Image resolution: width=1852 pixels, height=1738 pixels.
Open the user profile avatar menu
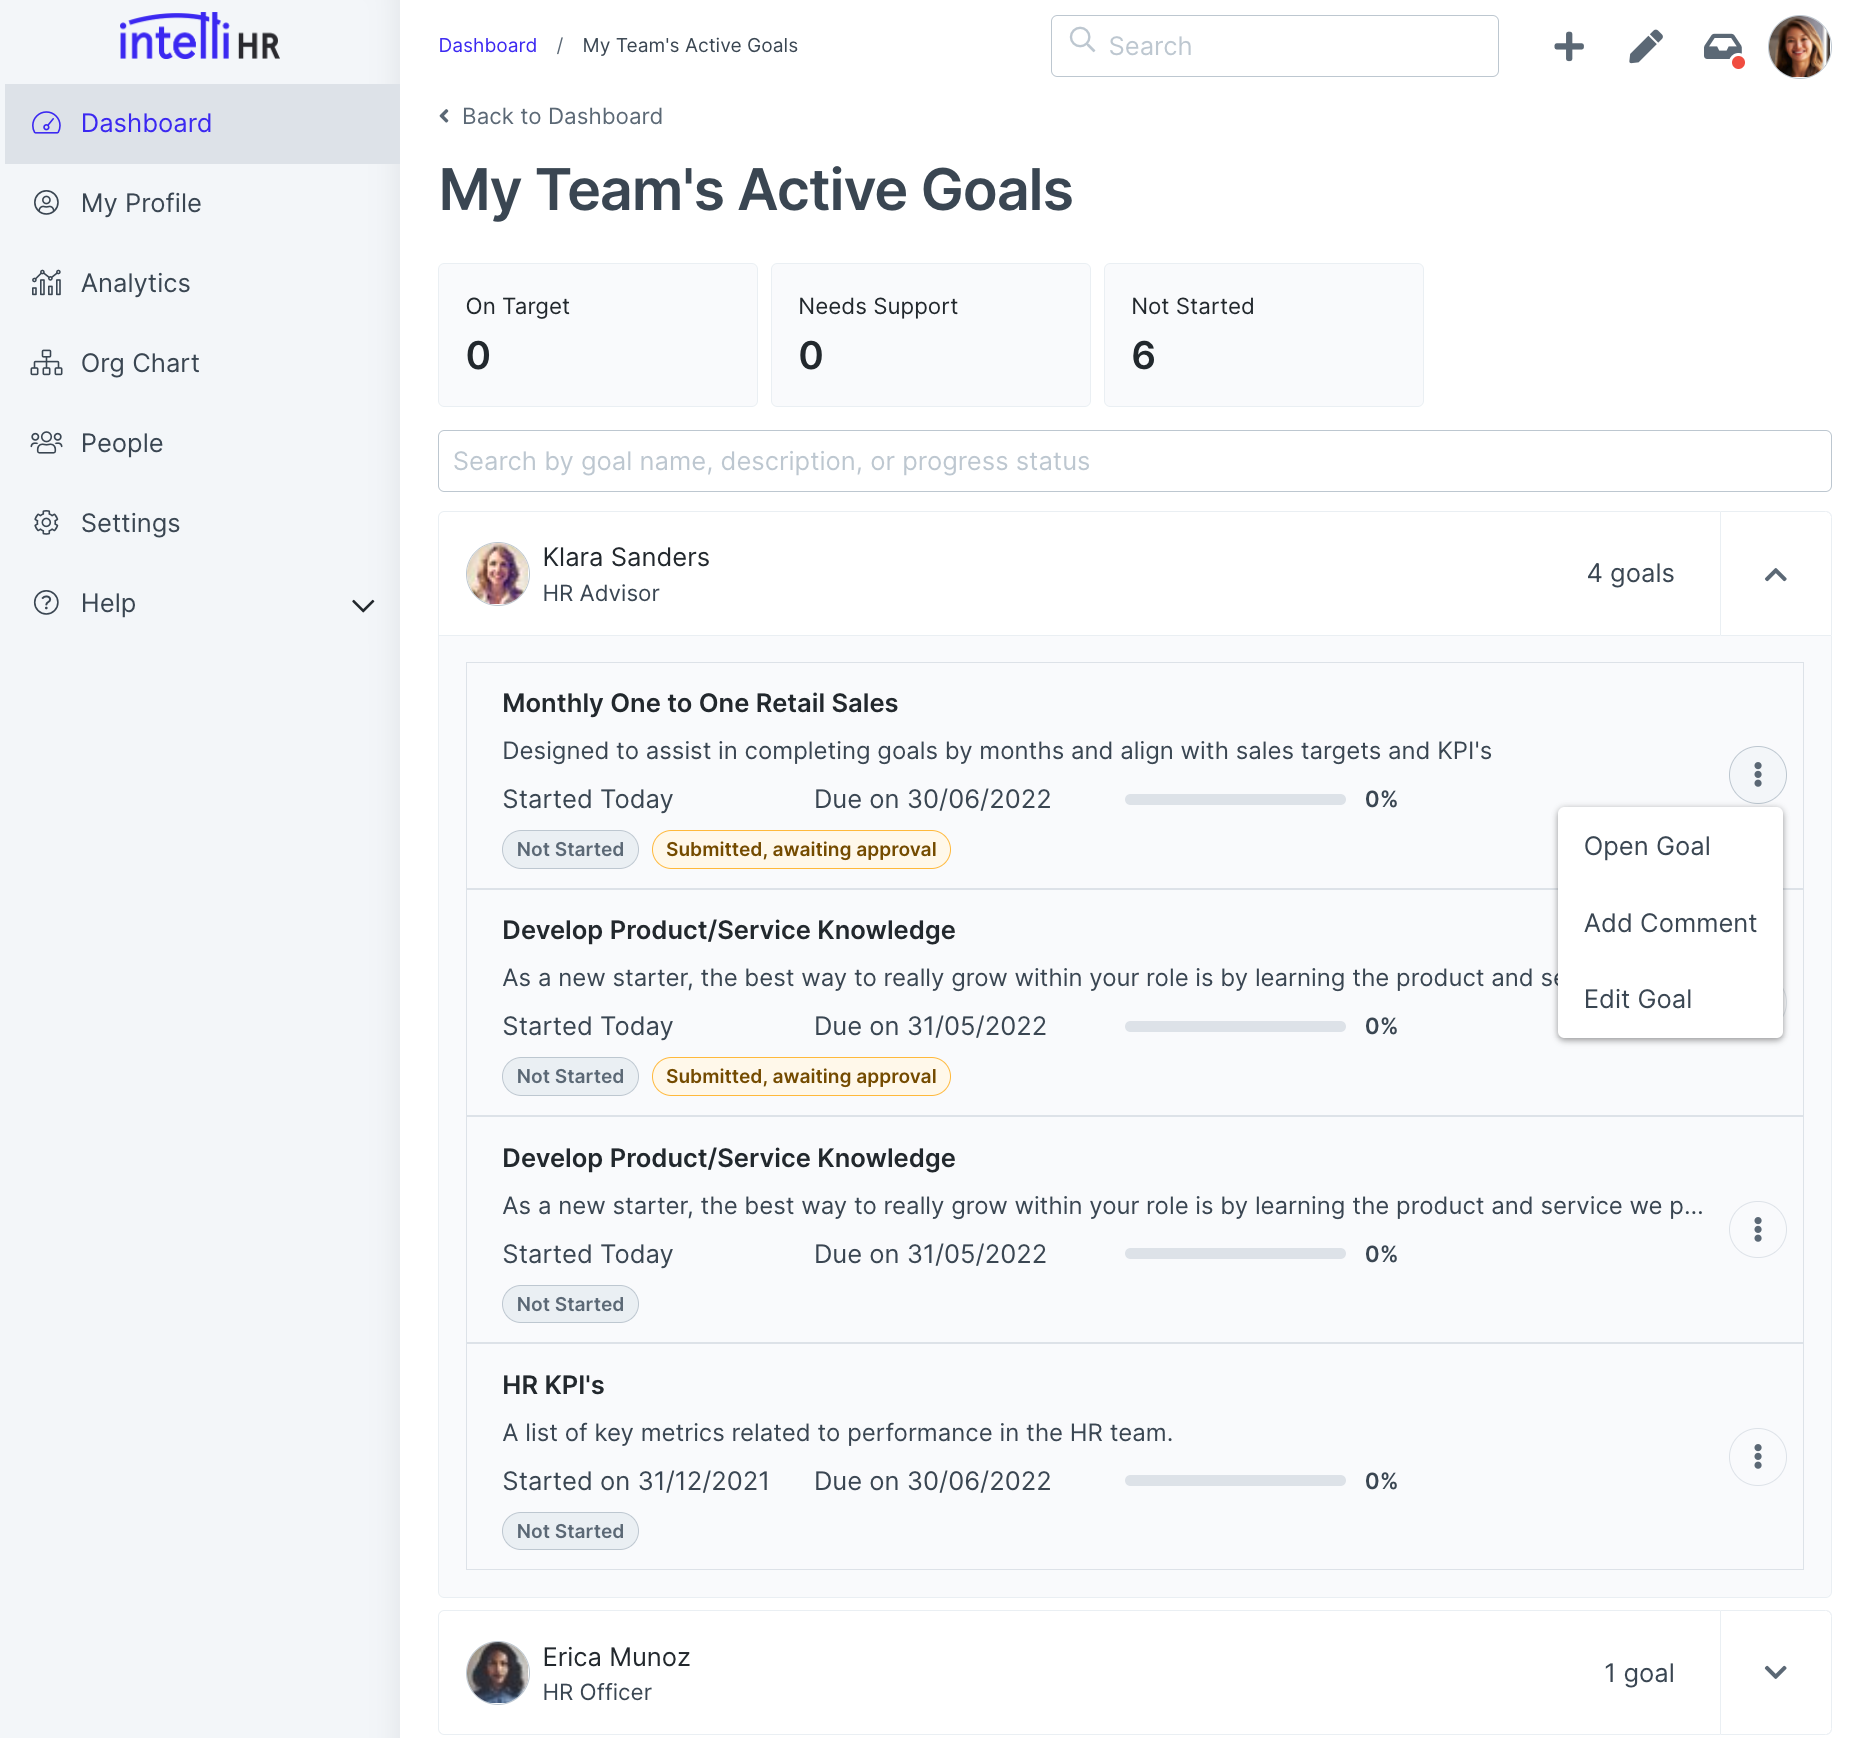(1798, 46)
